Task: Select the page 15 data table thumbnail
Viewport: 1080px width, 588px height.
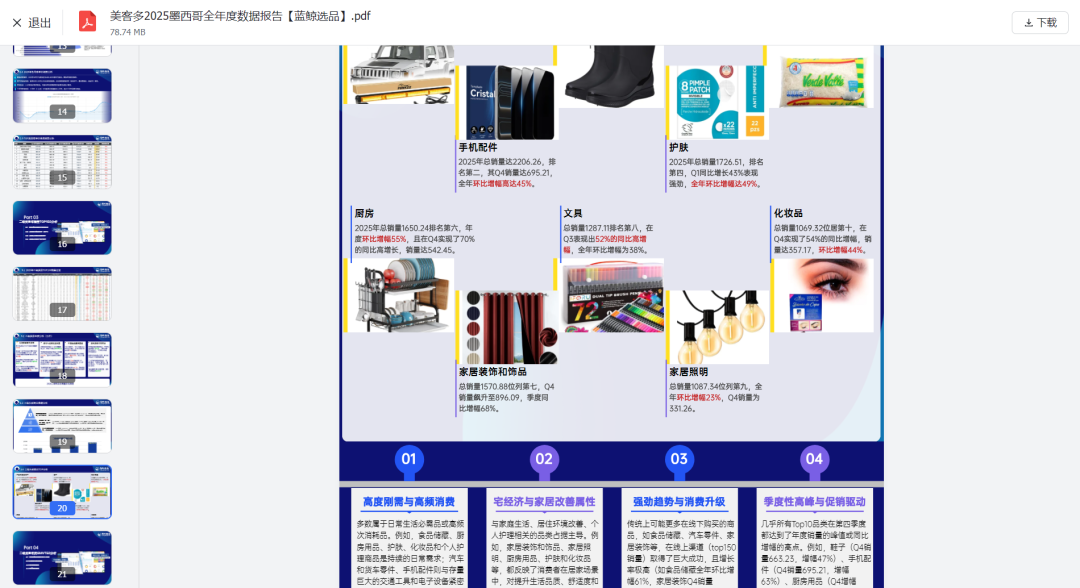Action: [x=62, y=161]
